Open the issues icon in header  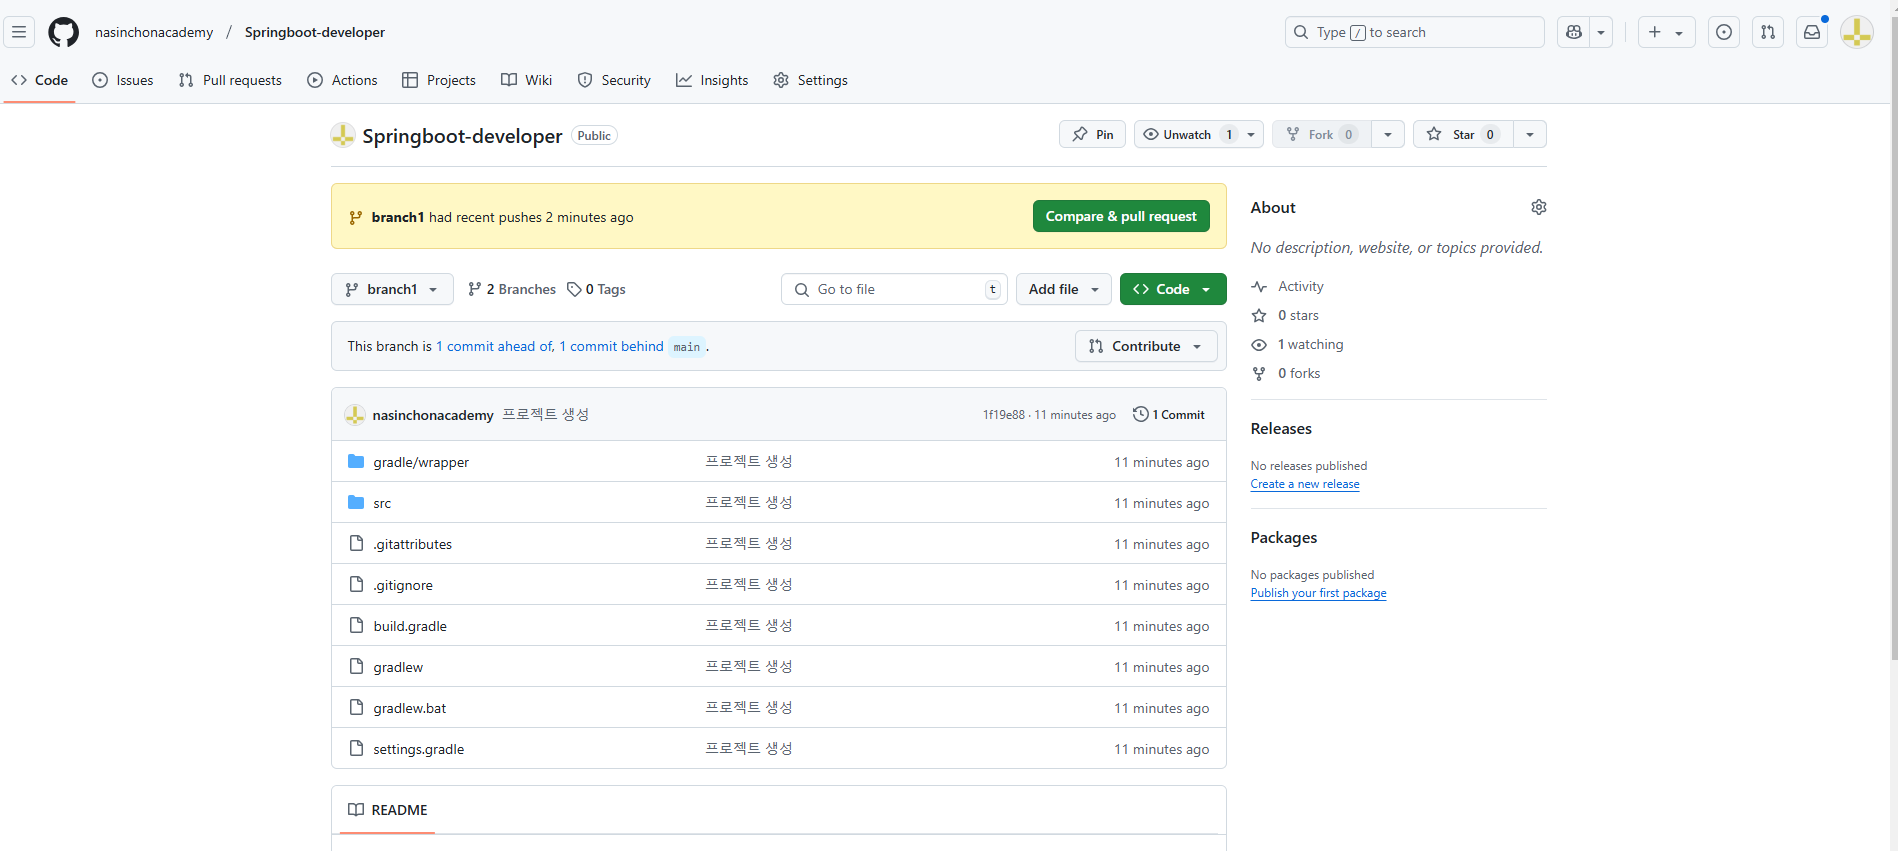coord(1724,32)
